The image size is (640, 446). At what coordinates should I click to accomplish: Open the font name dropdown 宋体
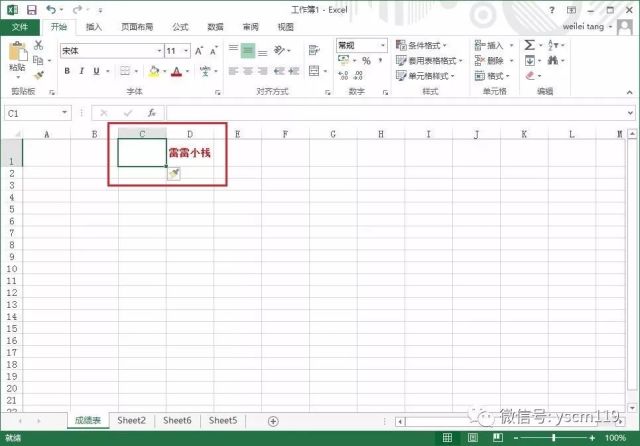click(159, 51)
